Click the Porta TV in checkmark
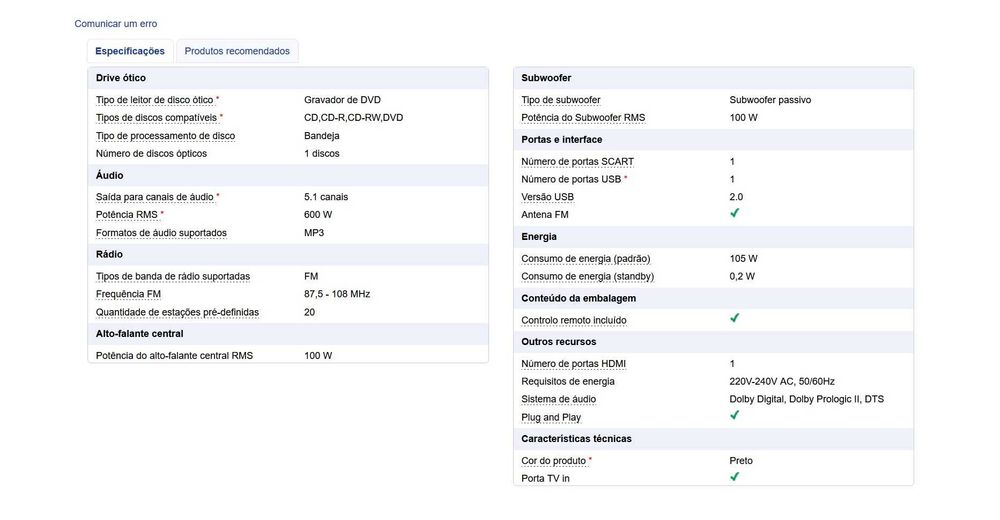The height and width of the screenshot is (520, 1000). click(734, 478)
